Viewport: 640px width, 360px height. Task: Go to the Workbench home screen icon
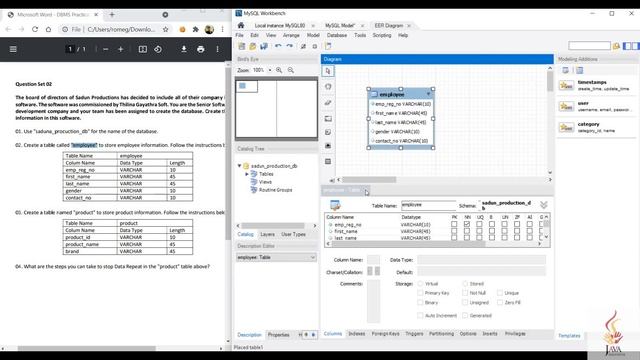241,25
